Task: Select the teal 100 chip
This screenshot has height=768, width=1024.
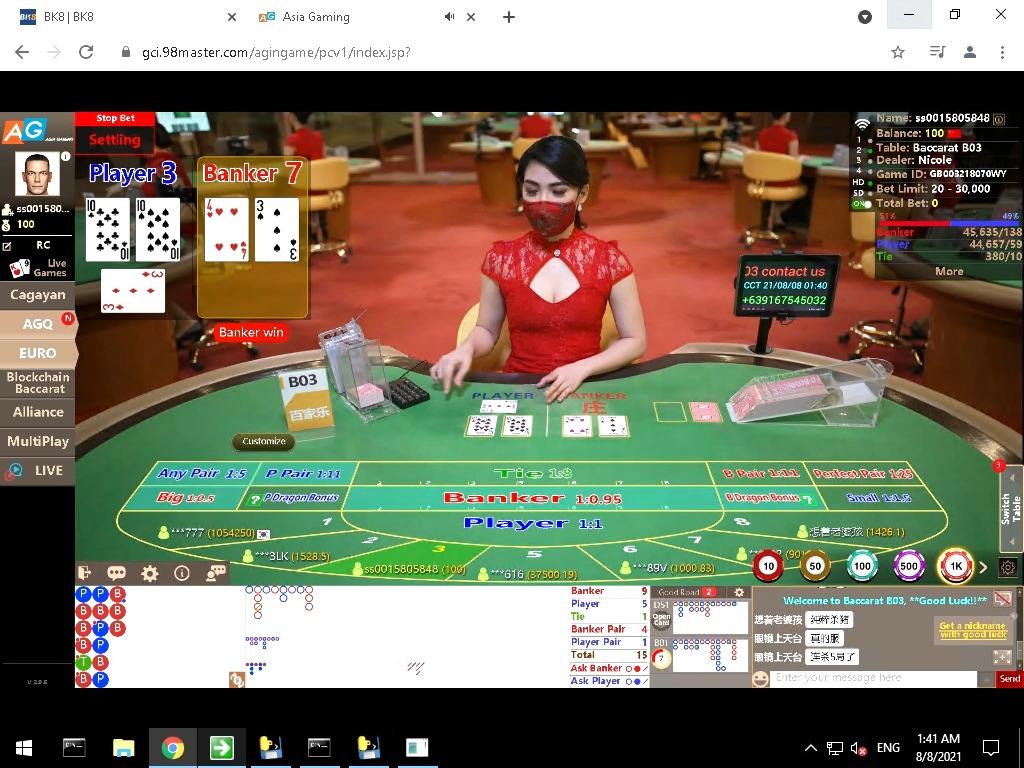Action: click(862, 566)
